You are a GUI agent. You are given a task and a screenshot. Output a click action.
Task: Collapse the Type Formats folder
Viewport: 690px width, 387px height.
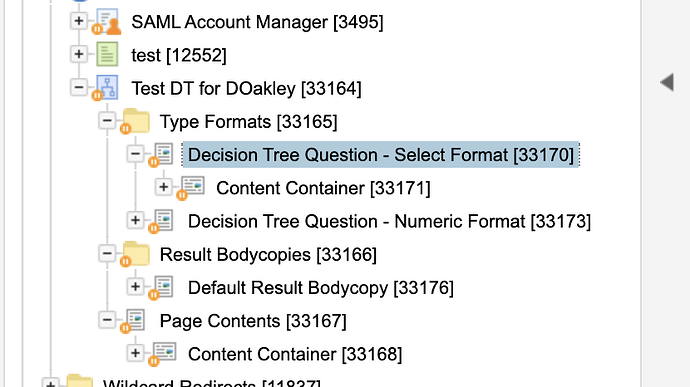(x=107, y=121)
